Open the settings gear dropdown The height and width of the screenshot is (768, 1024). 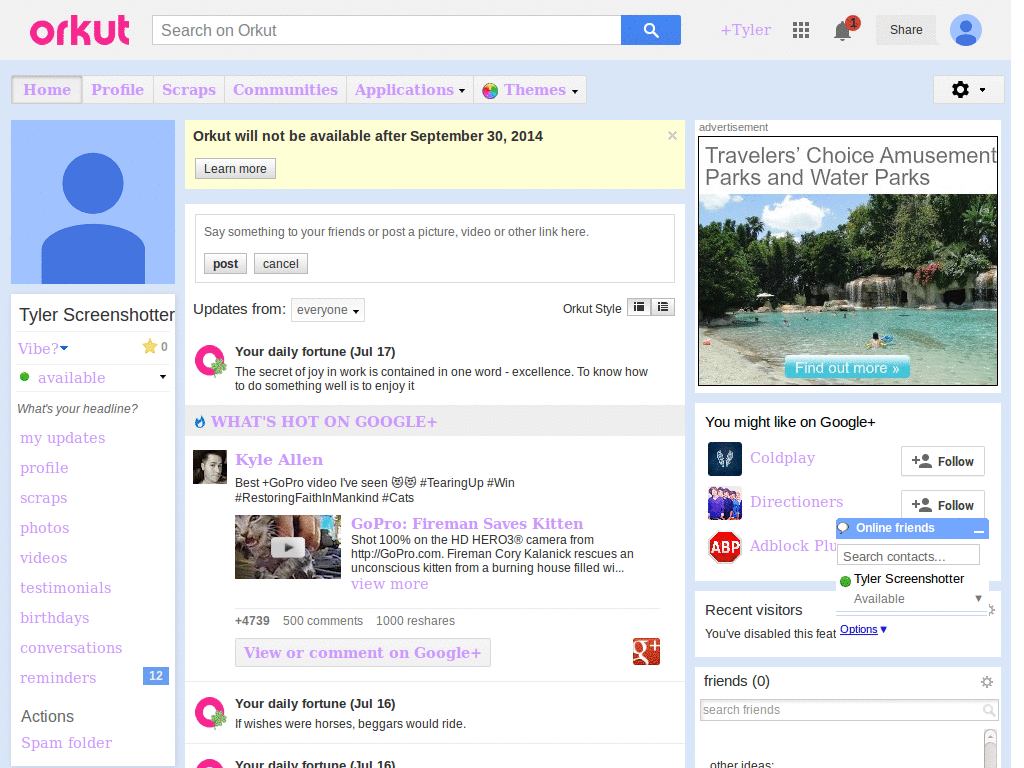point(968,89)
